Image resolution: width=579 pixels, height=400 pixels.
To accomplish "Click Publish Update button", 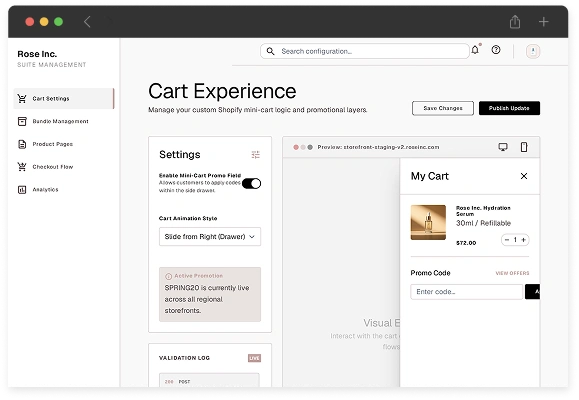I will [x=509, y=108].
